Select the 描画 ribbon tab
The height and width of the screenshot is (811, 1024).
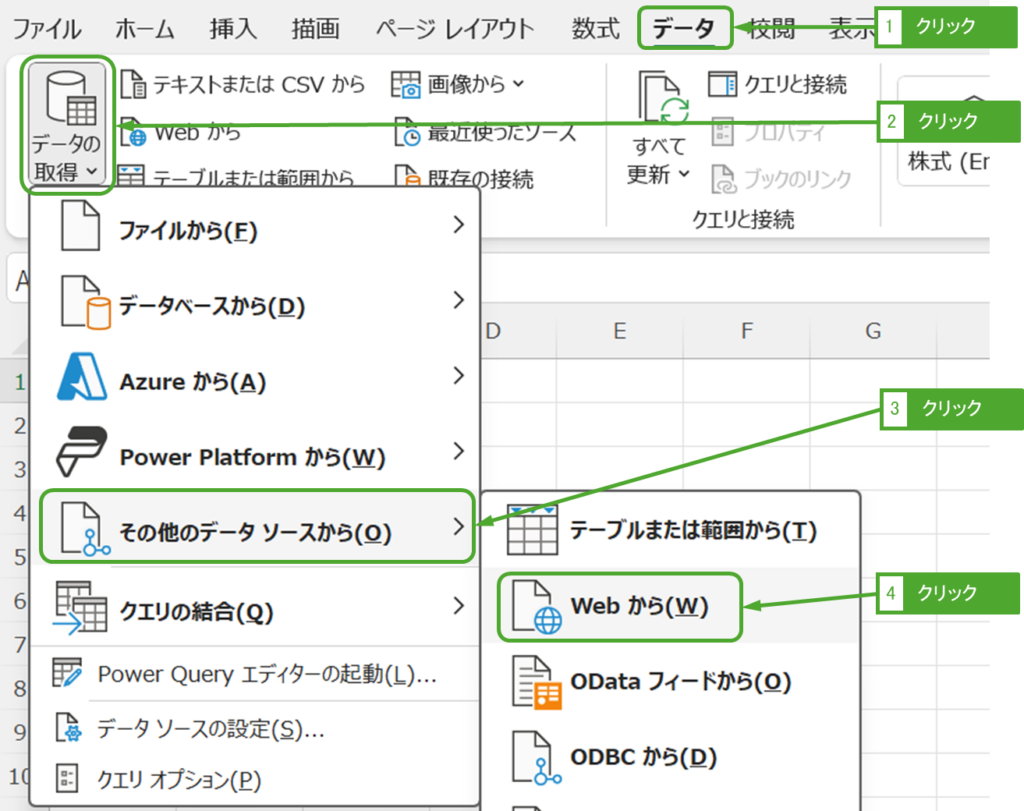click(315, 29)
